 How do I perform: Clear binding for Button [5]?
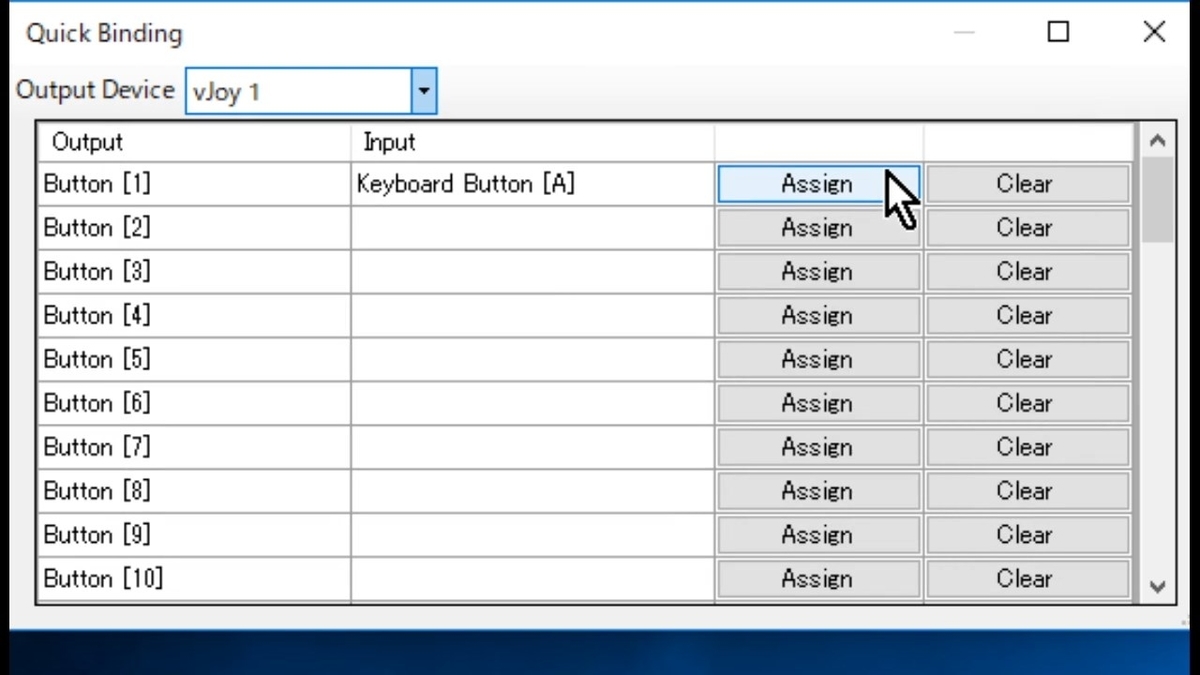[x=1027, y=360]
